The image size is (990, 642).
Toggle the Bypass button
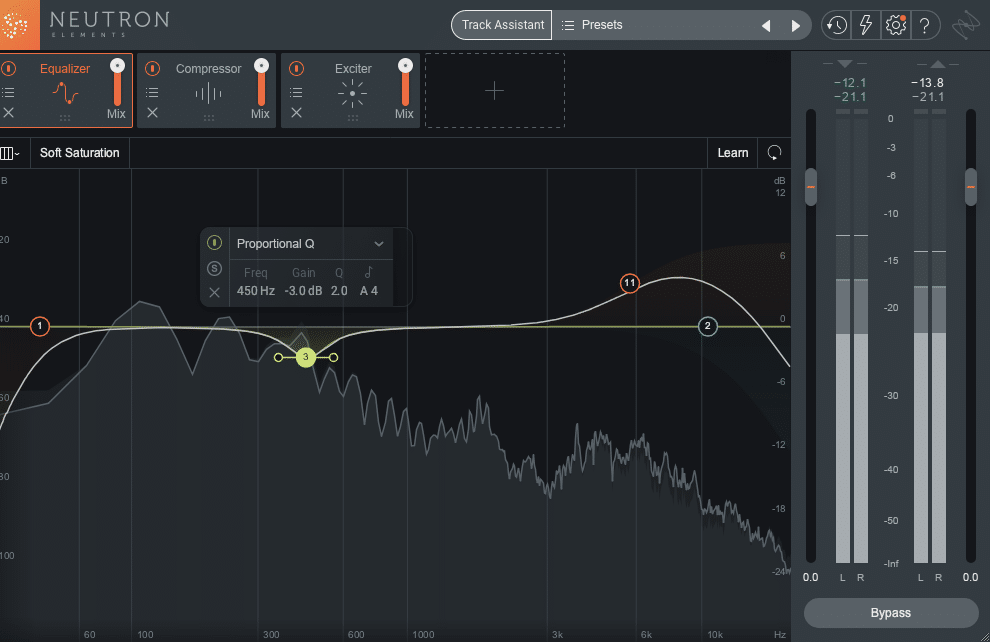pos(891,613)
